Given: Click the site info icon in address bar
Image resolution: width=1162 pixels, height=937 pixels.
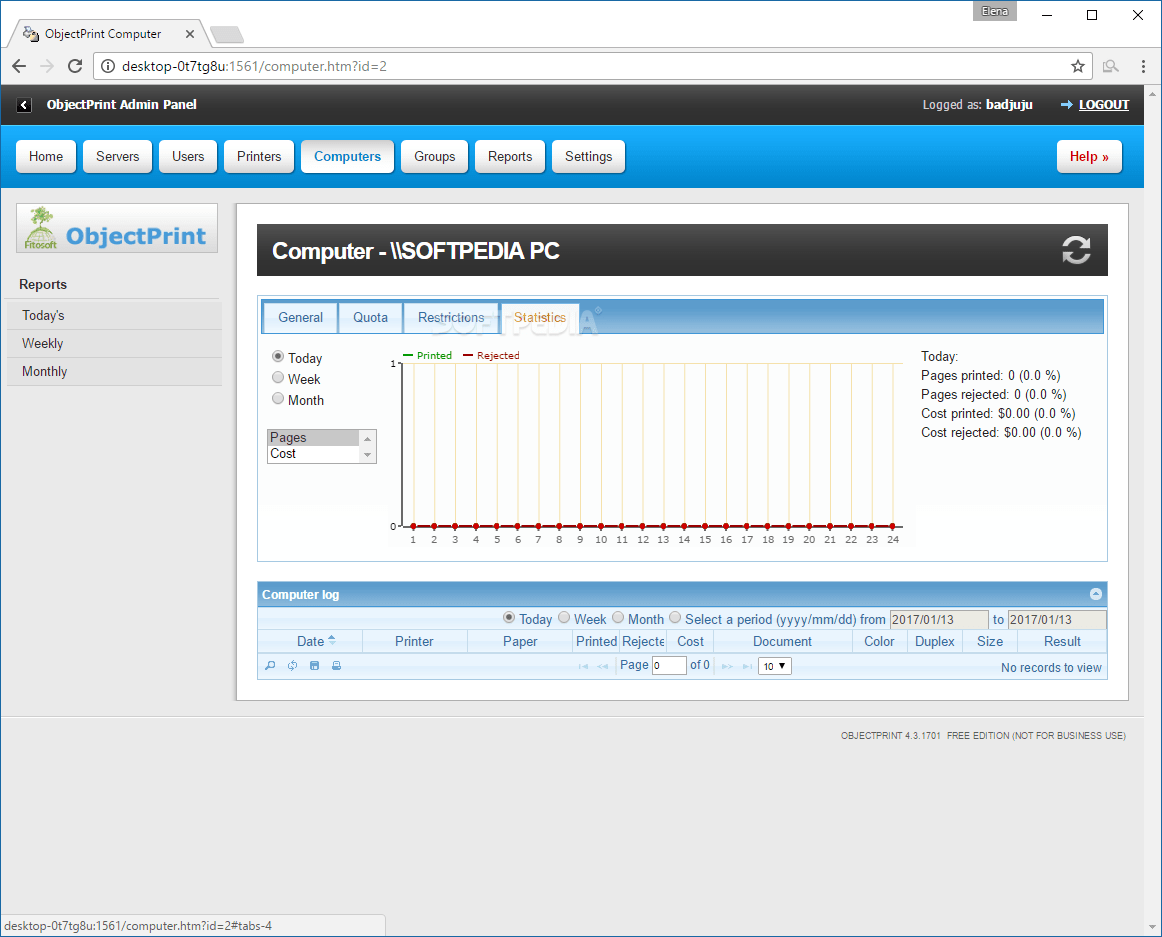Looking at the screenshot, I should pos(108,66).
